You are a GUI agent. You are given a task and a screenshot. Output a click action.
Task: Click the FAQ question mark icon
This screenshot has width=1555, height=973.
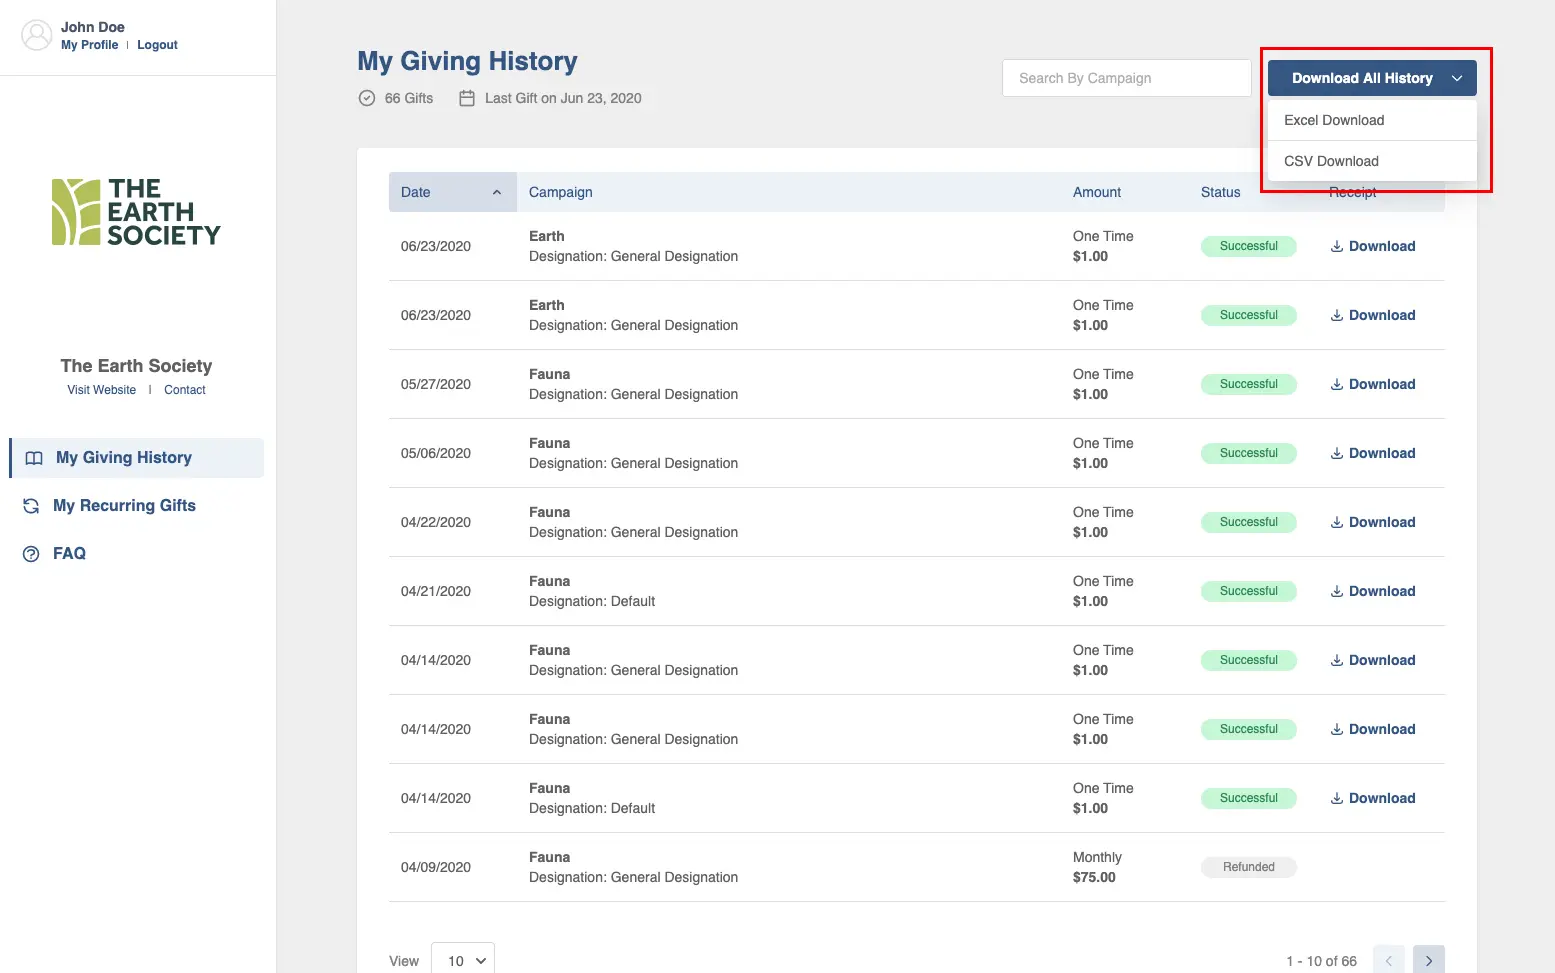point(31,554)
